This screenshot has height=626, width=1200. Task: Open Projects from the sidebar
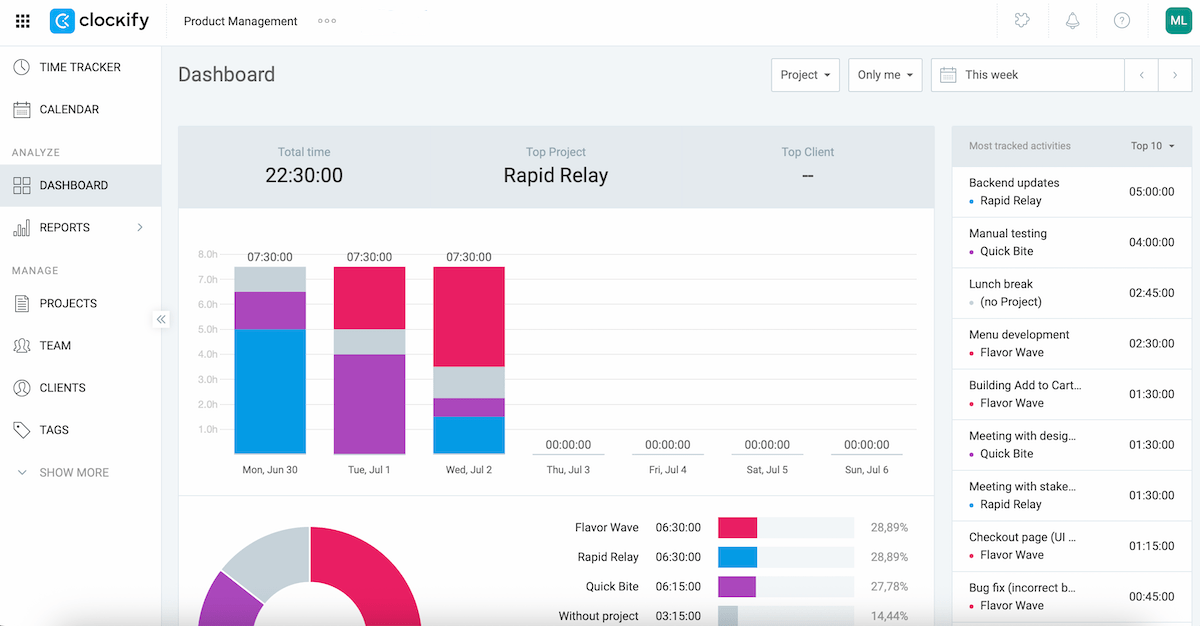click(68, 303)
